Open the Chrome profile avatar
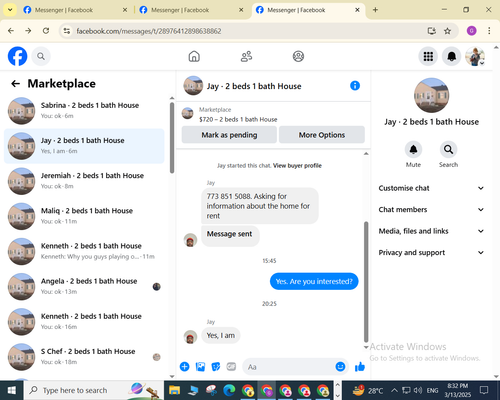Screen dimensions: 500x400 point(471,31)
